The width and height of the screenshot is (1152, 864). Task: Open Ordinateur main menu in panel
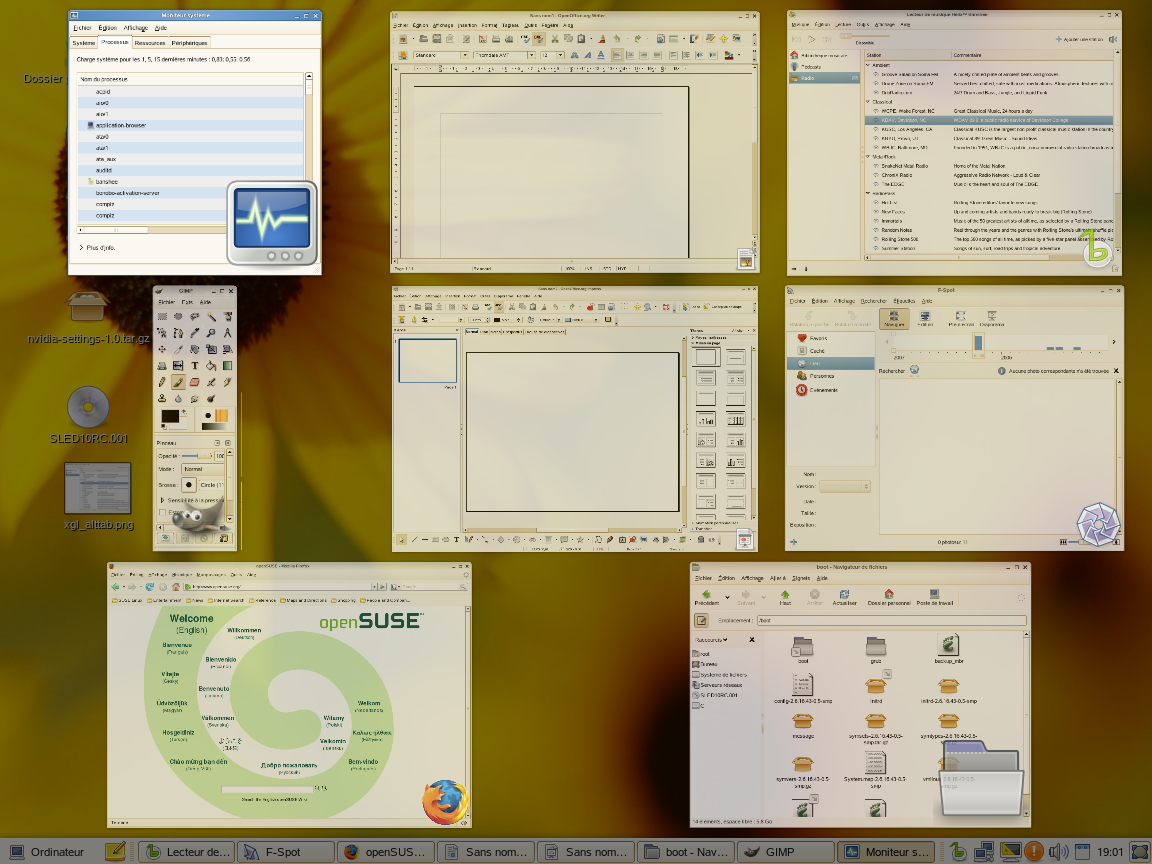coord(48,852)
